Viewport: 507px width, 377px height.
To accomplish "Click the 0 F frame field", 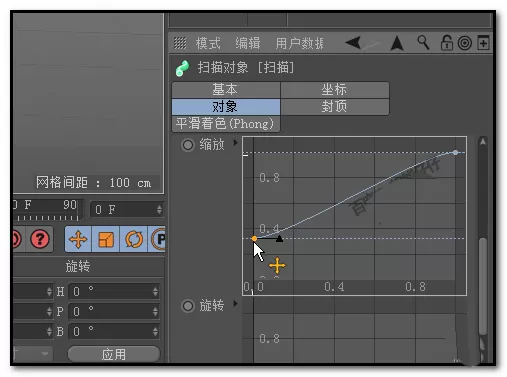I will (127, 210).
